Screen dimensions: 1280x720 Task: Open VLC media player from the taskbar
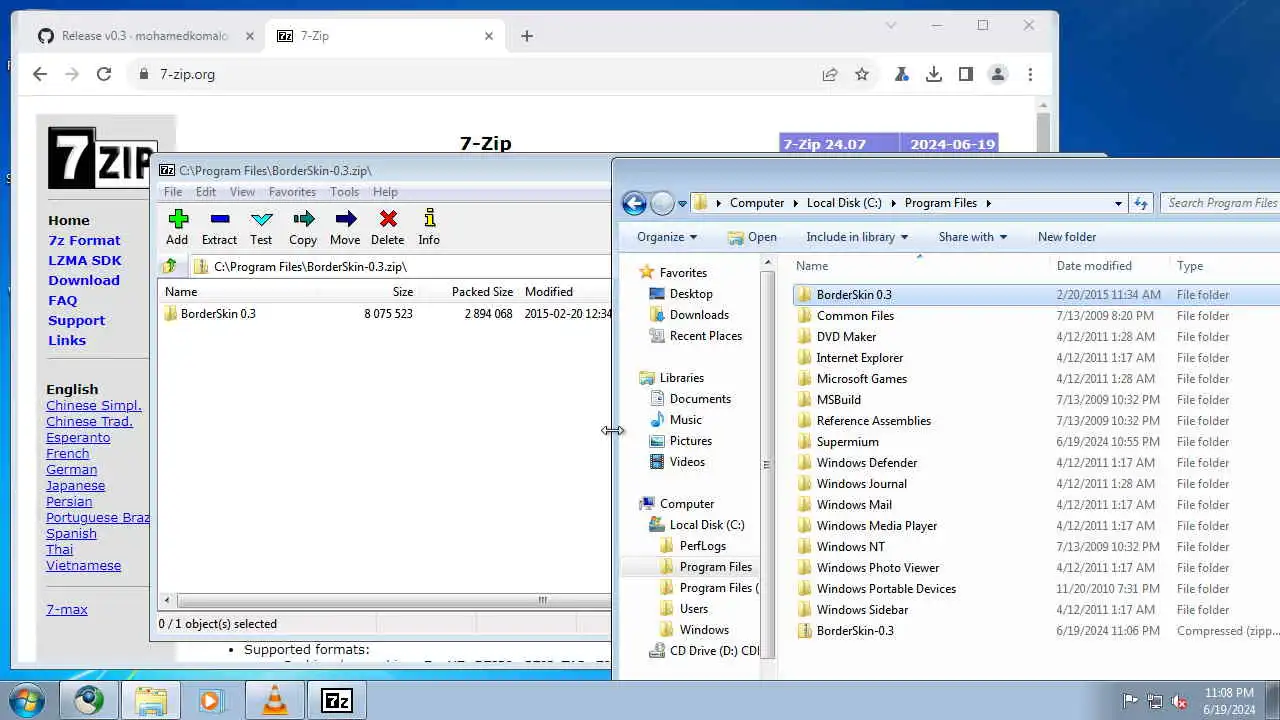pos(274,701)
